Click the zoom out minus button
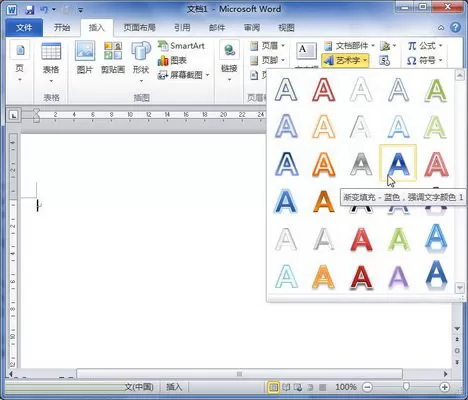Image resolution: width=468 pixels, height=400 pixels. [367, 387]
